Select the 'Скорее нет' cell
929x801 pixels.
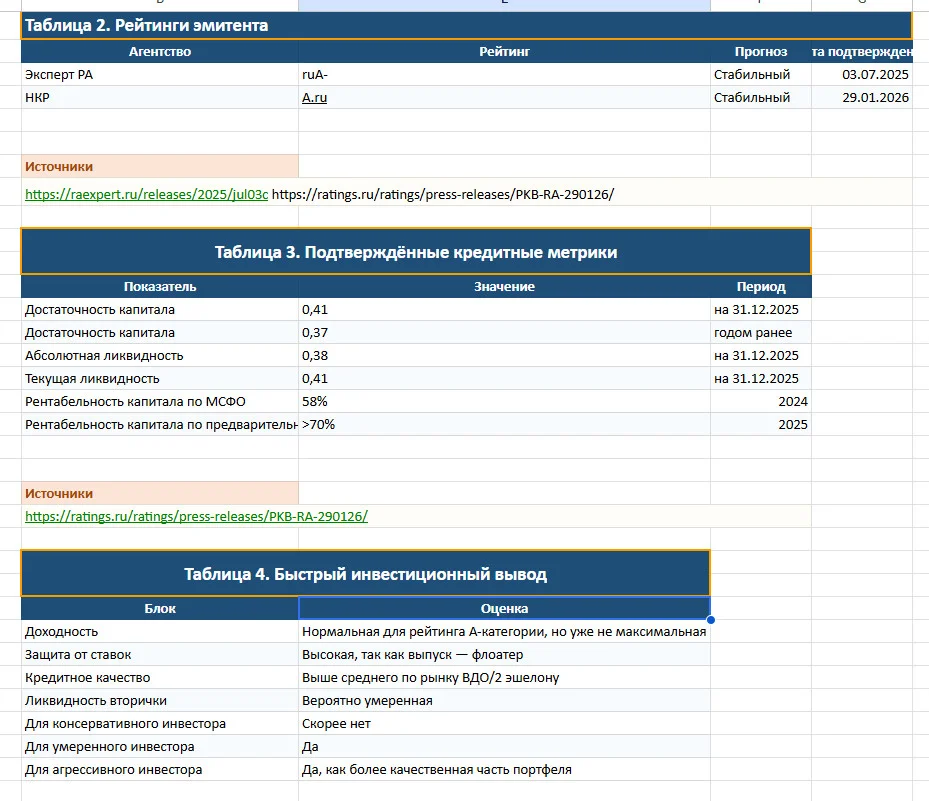pyautogui.click(x=504, y=723)
